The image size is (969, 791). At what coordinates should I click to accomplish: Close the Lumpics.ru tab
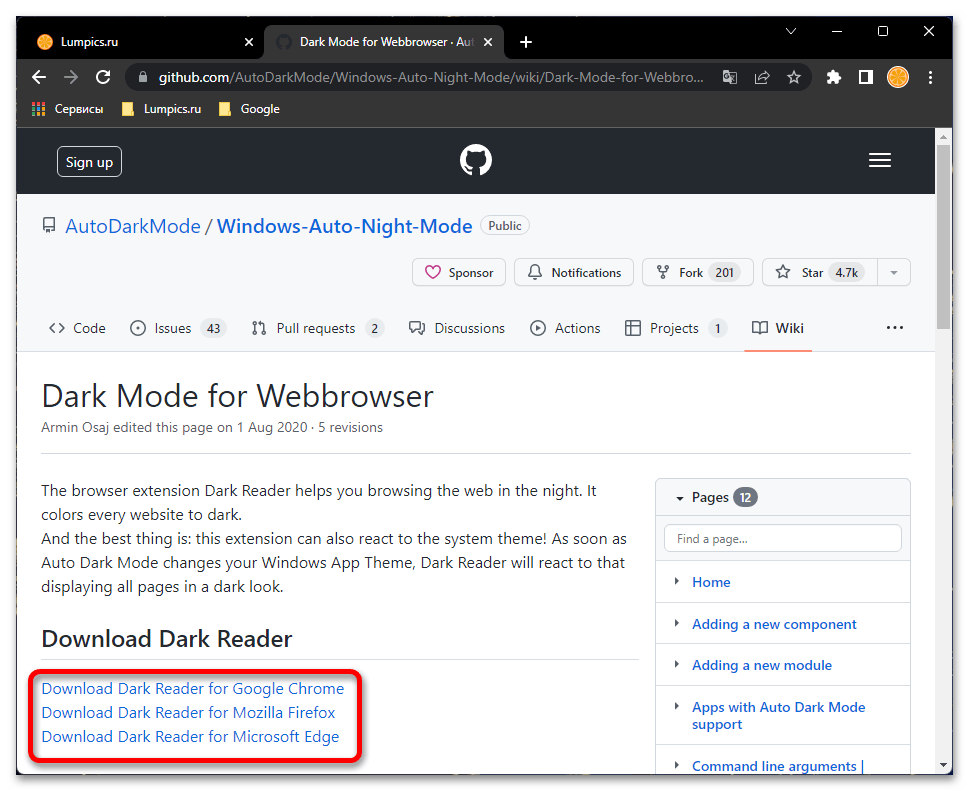[249, 42]
